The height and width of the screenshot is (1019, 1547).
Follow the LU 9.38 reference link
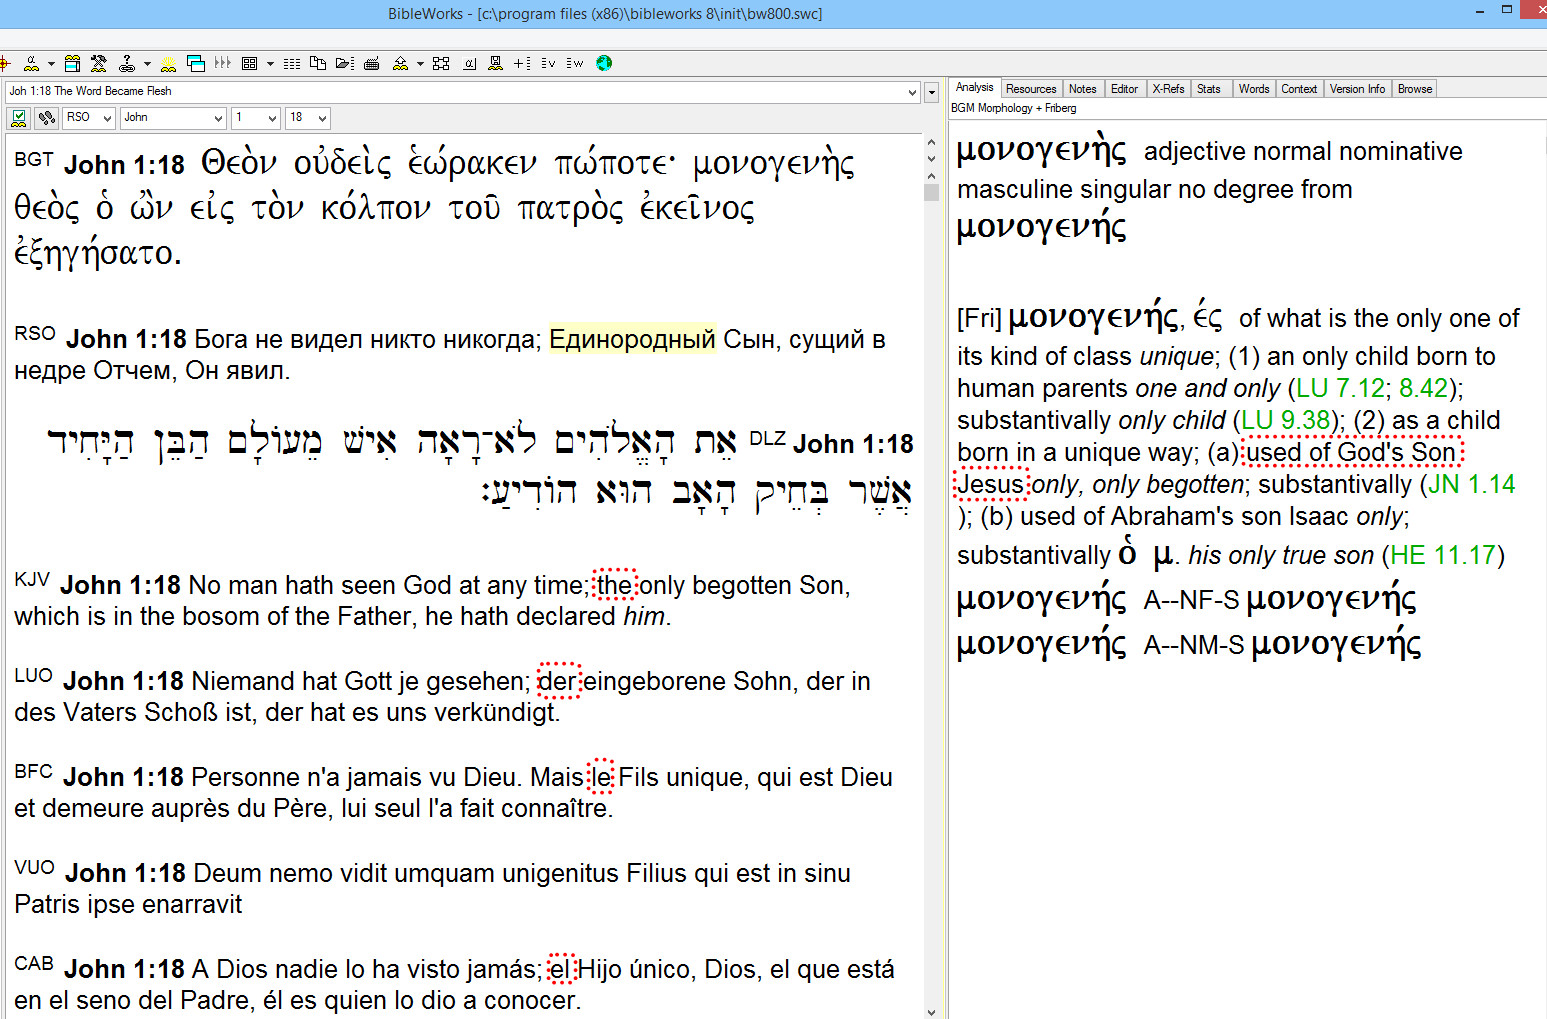click(x=1285, y=420)
